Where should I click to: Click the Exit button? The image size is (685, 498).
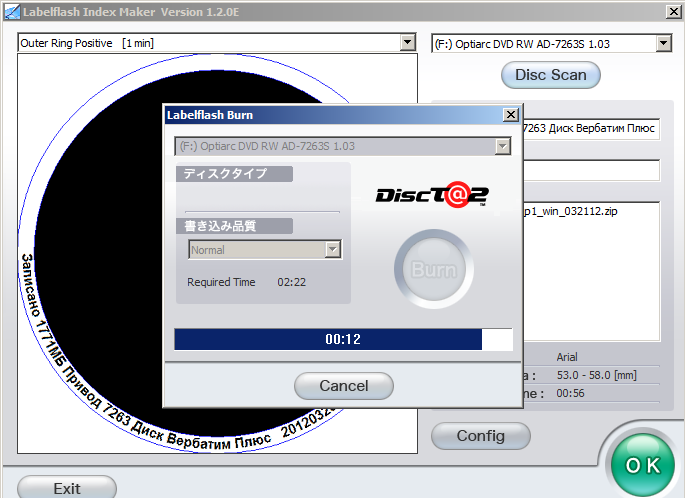coord(67,488)
